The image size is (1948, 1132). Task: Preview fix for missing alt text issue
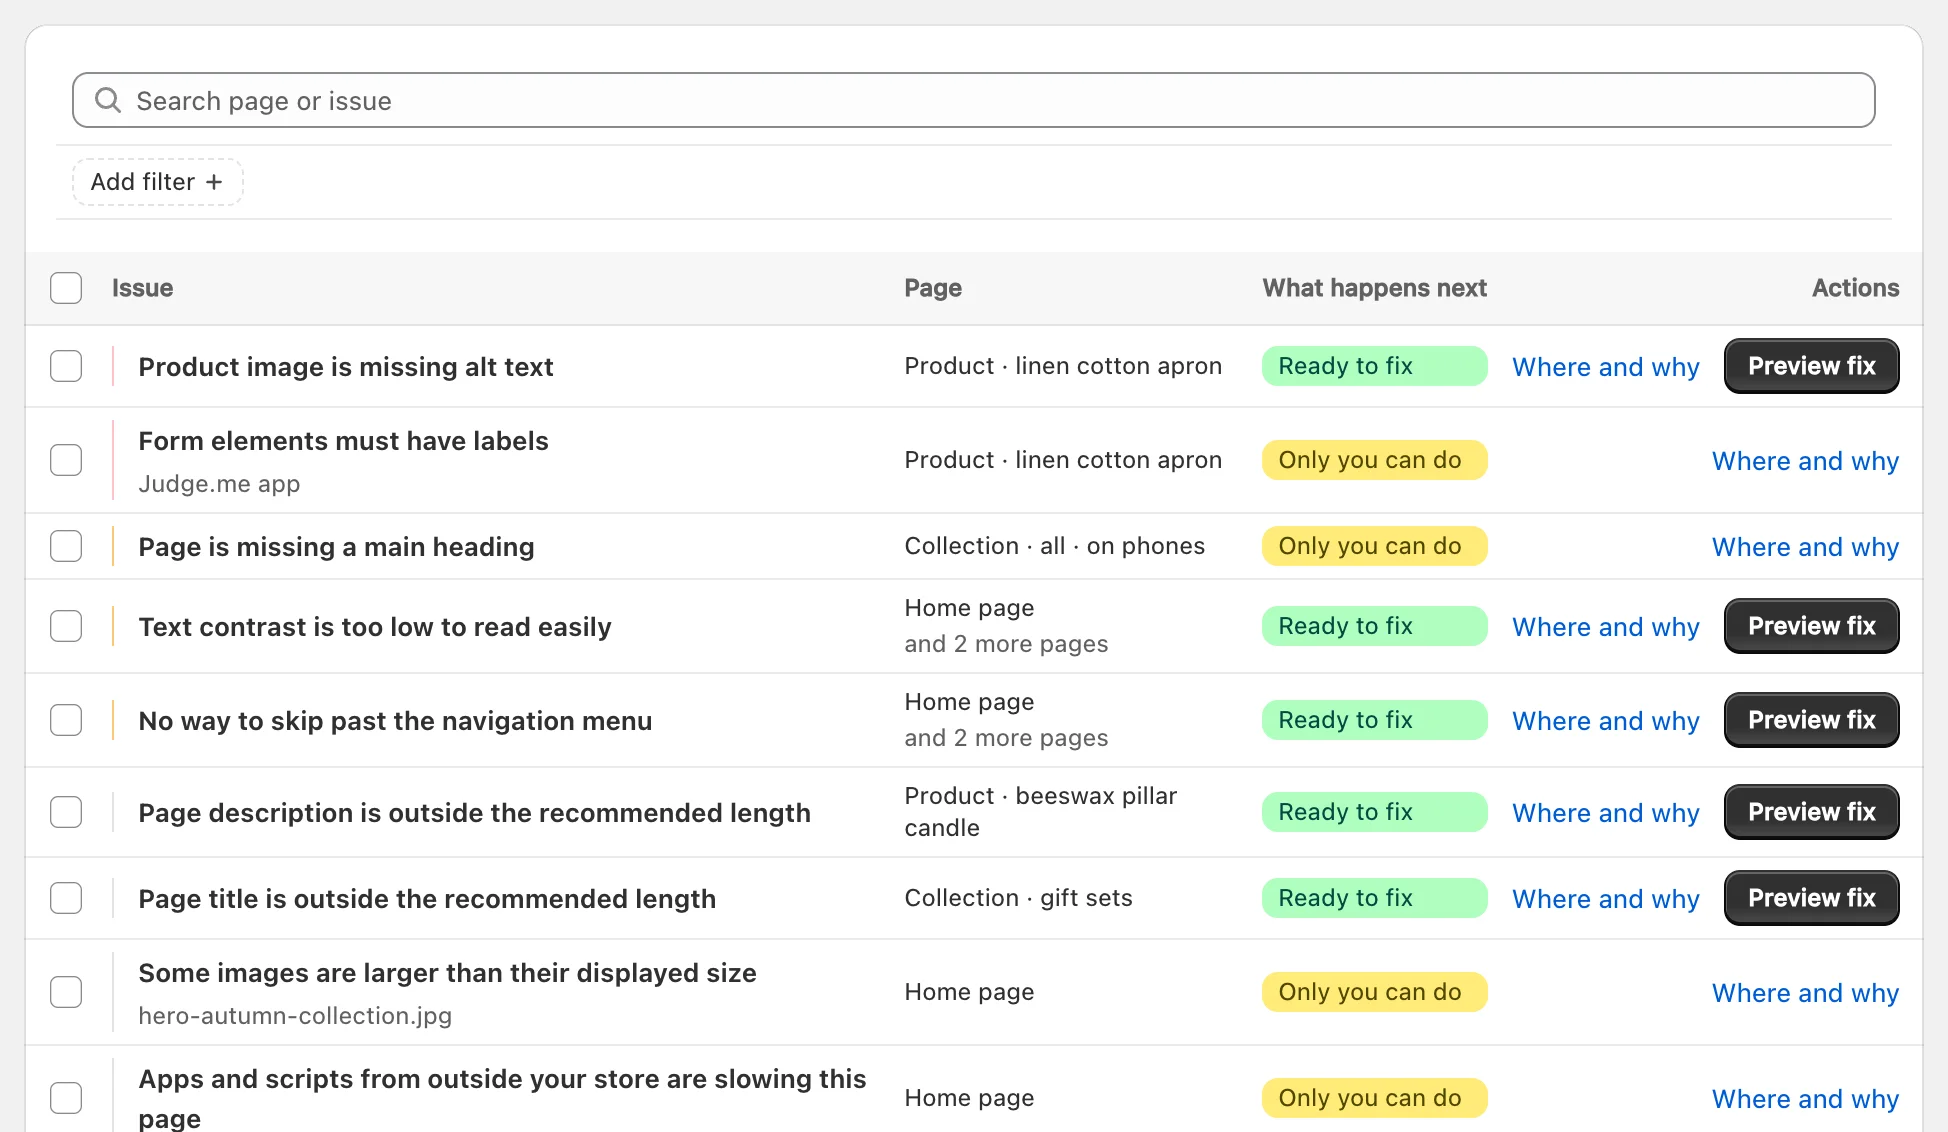(x=1811, y=366)
